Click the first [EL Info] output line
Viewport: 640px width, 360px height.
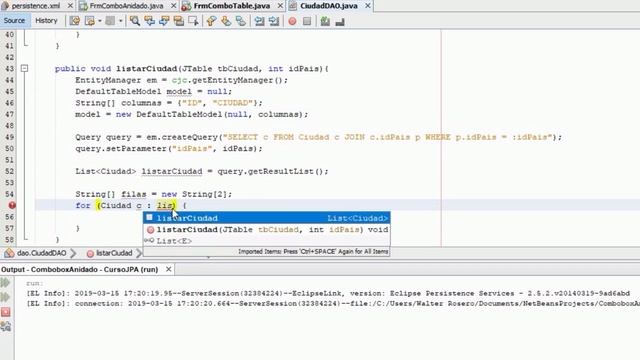[328, 293]
